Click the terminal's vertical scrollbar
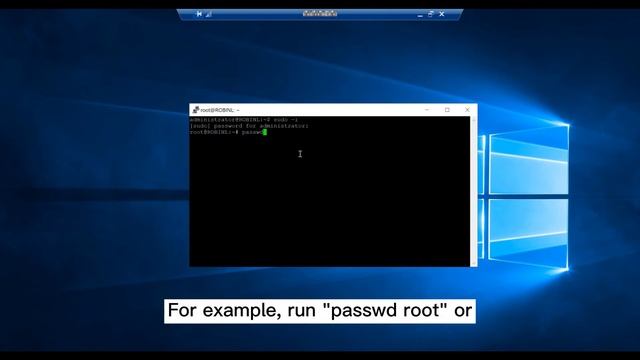 click(x=473, y=191)
